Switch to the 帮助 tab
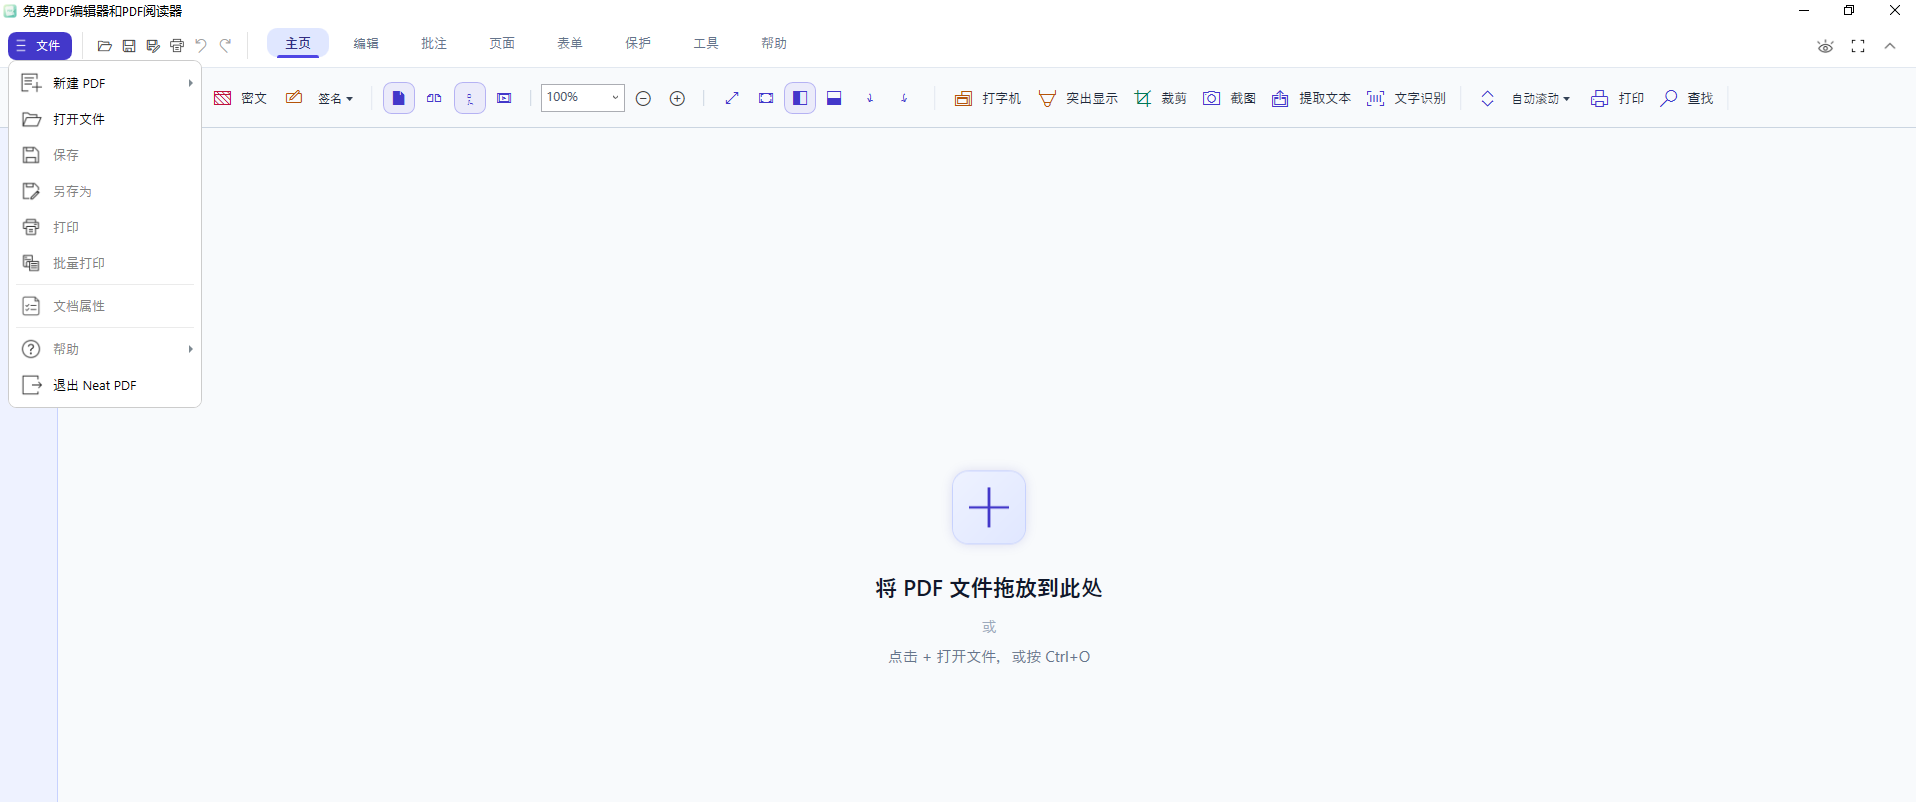The width and height of the screenshot is (1916, 802). [x=774, y=43]
